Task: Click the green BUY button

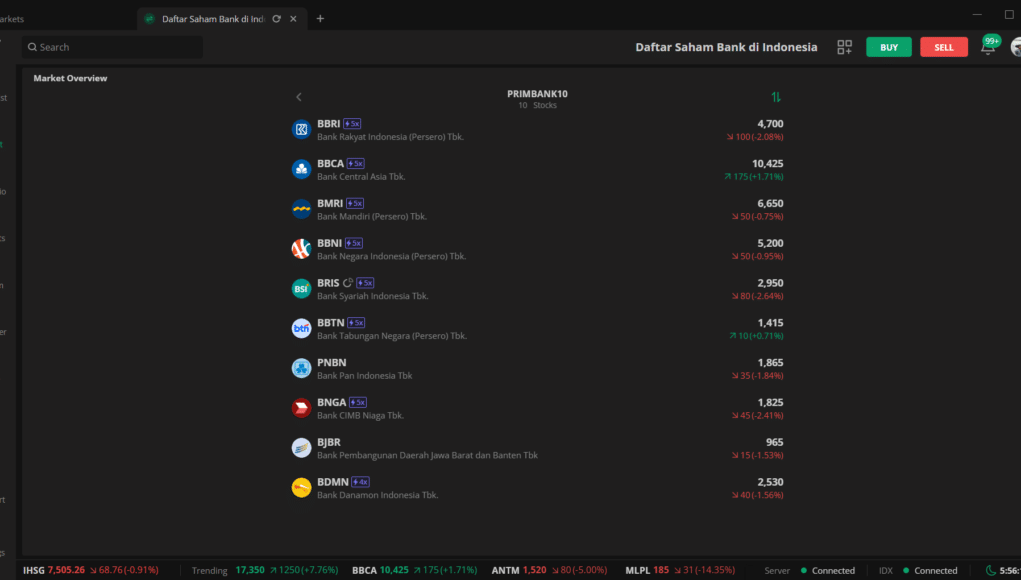Action: 888,46
